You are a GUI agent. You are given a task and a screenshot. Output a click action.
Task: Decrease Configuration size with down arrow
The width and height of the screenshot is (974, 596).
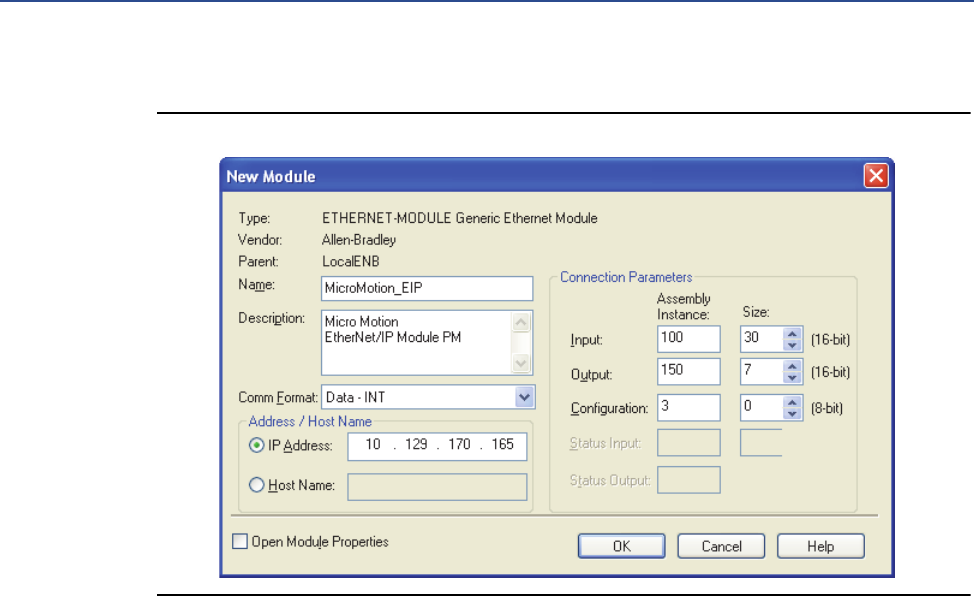click(x=793, y=412)
